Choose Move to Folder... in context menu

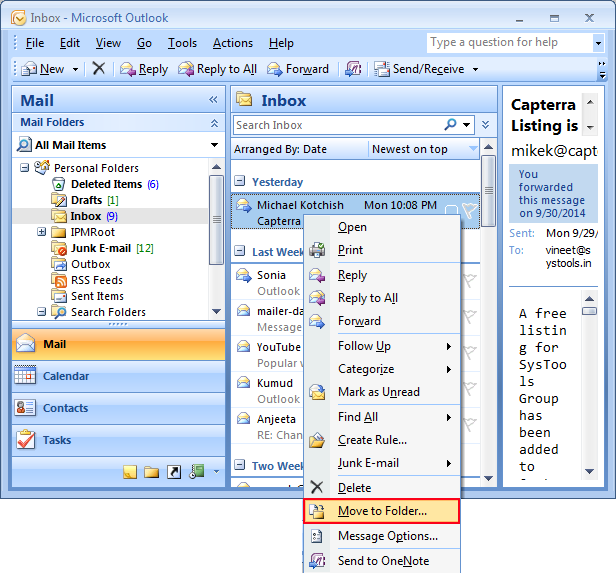pyautogui.click(x=381, y=511)
